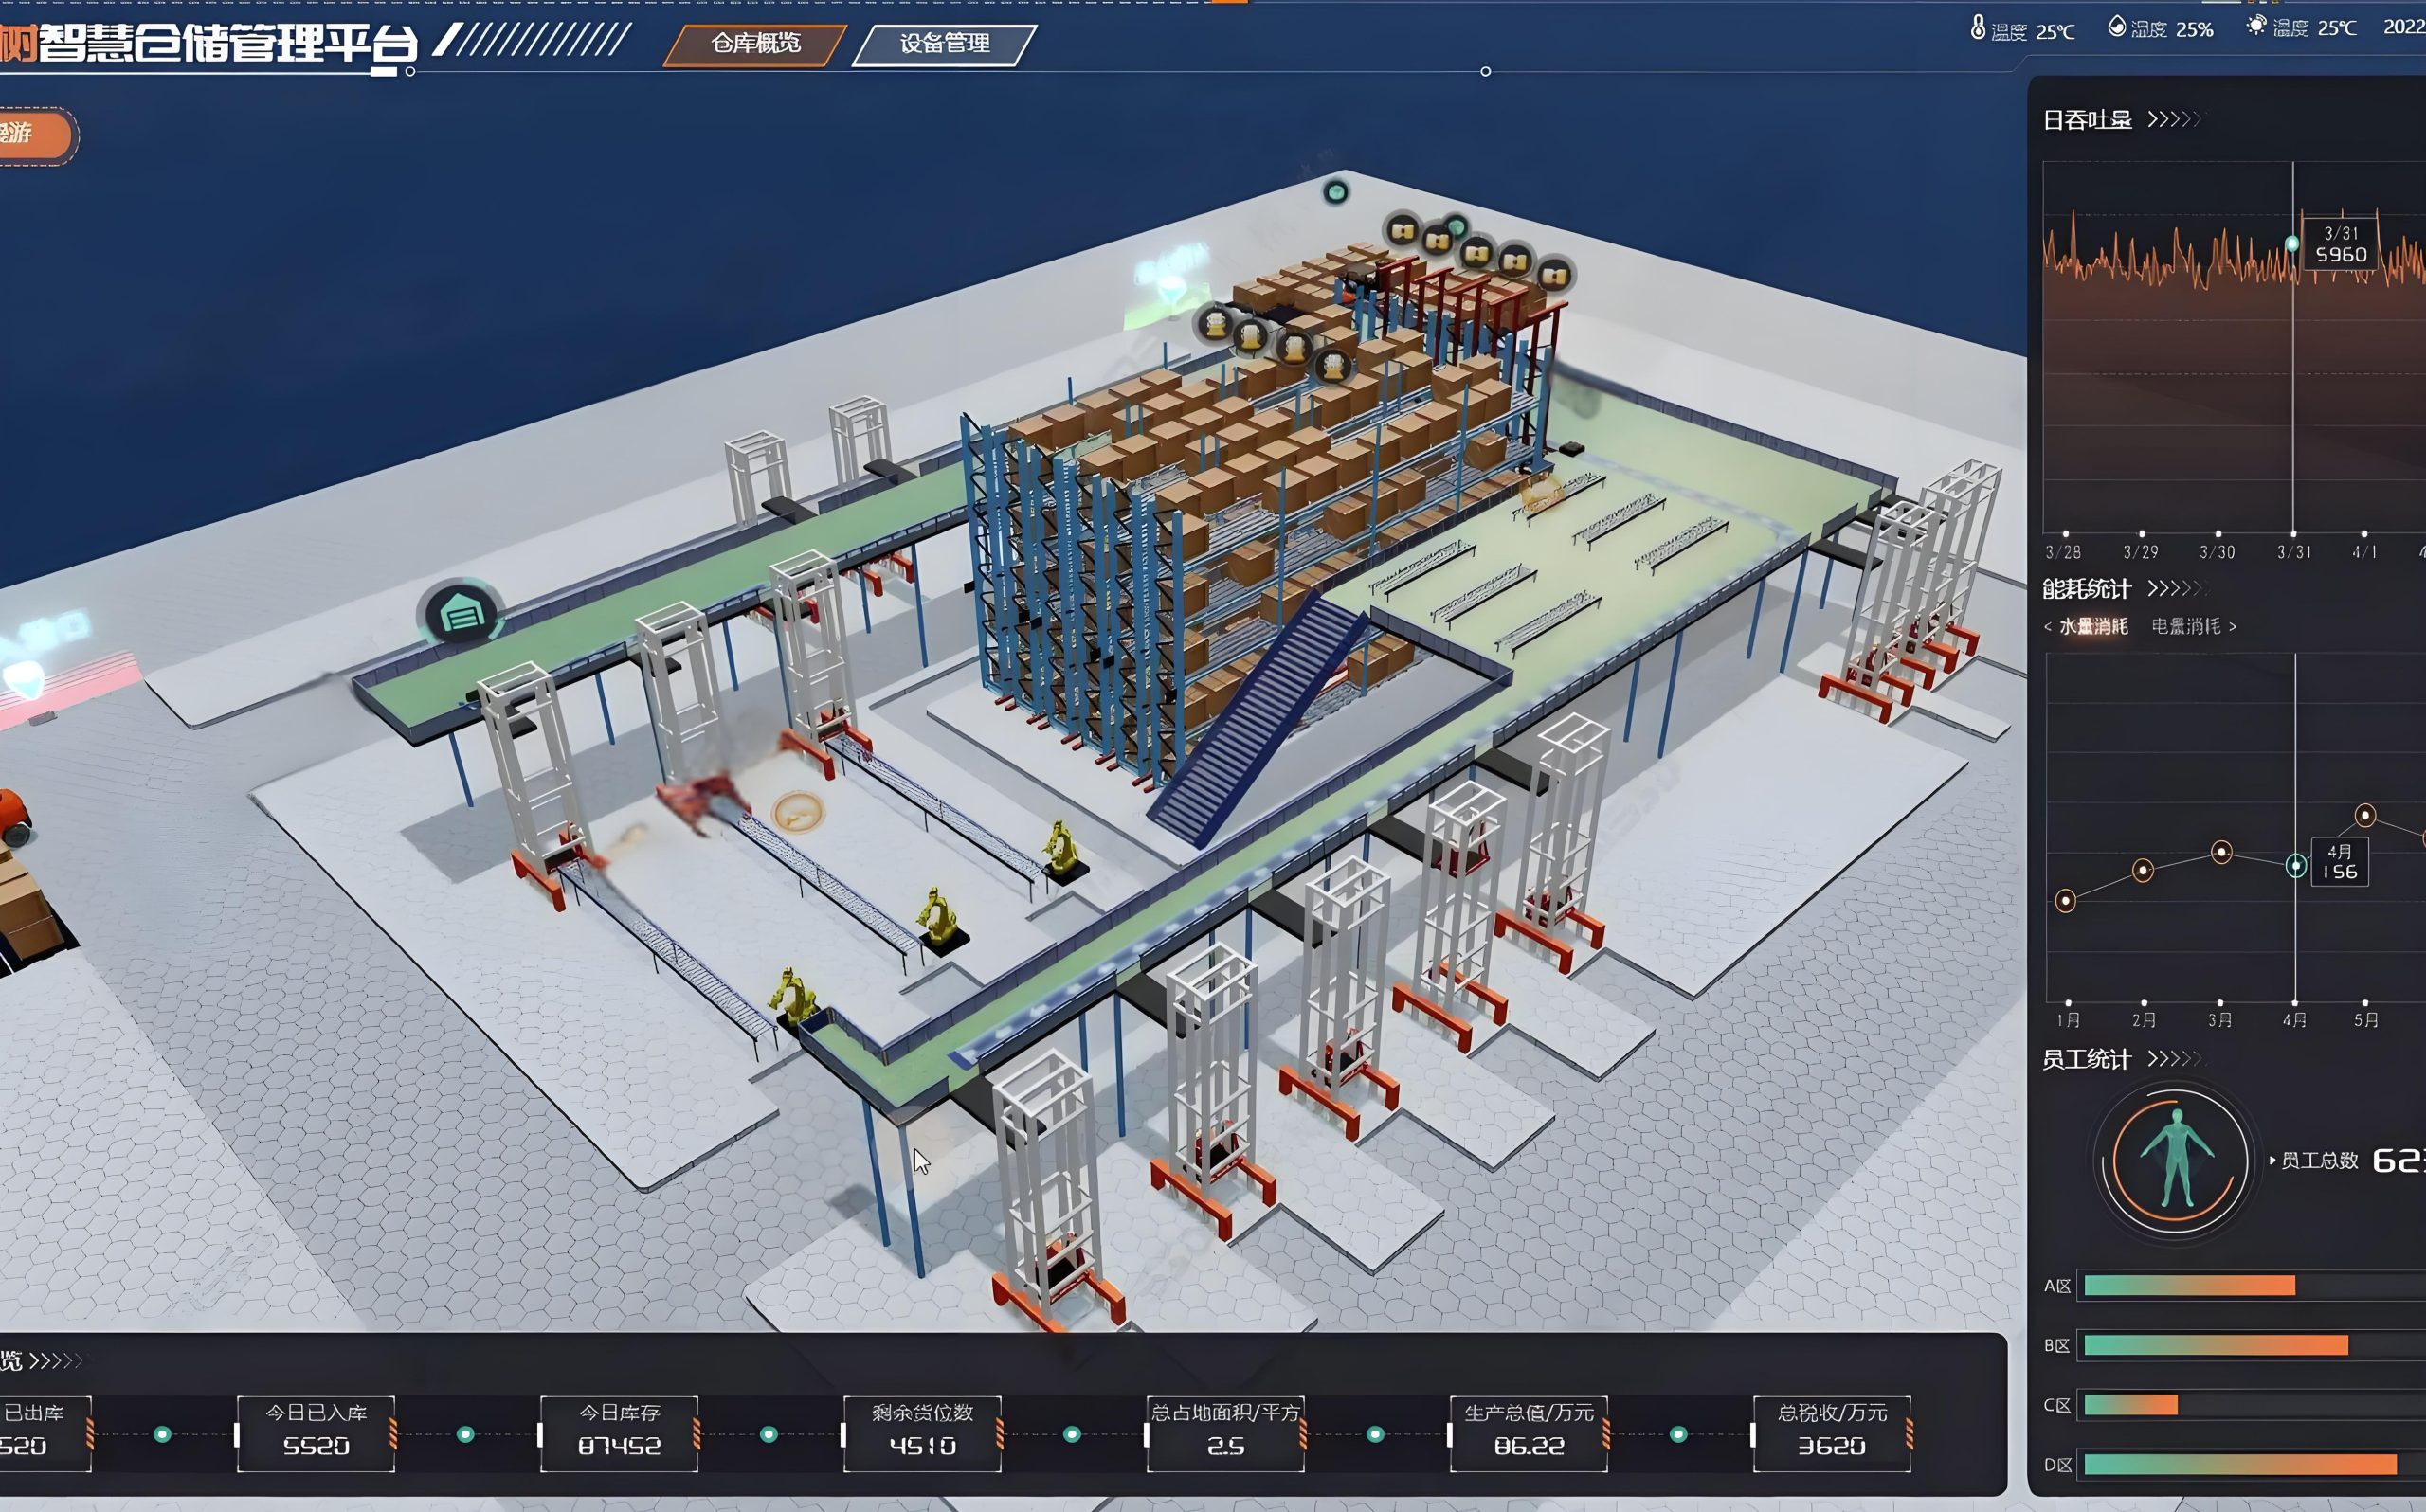Click the 剩余货位数 4510 stat box

[x=922, y=1433]
